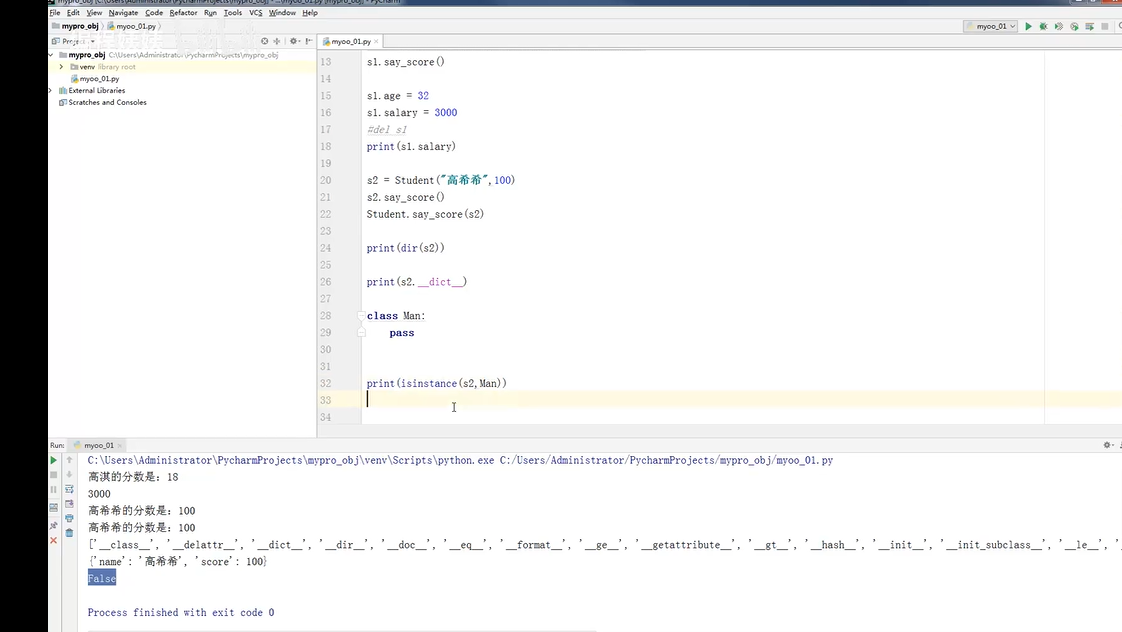Viewport: 1122px width, 632px height.
Task: Place cursor on line 32 isinstance statement
Action: (x=436, y=384)
